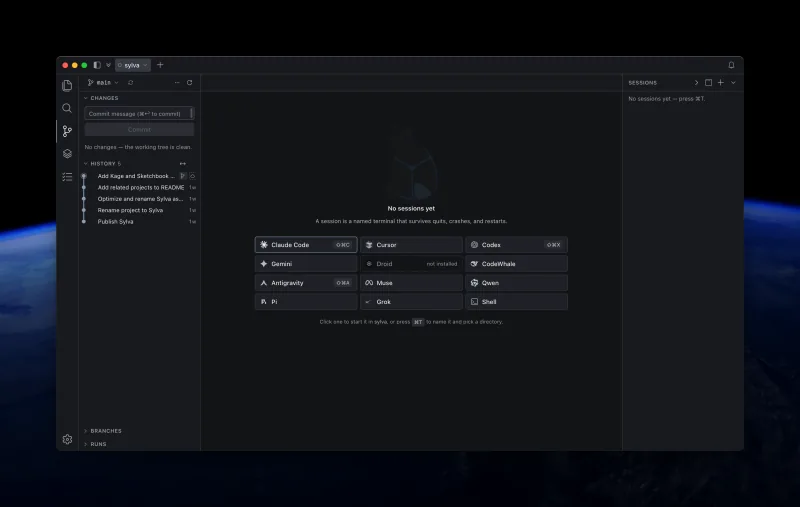Start a Cursor session
Viewport: 800px width, 507px height.
pos(411,245)
